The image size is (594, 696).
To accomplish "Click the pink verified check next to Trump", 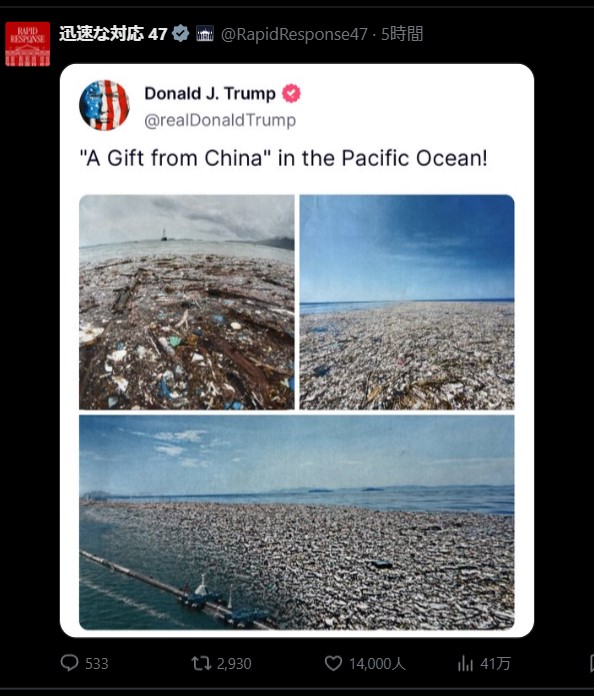I will tap(291, 93).
